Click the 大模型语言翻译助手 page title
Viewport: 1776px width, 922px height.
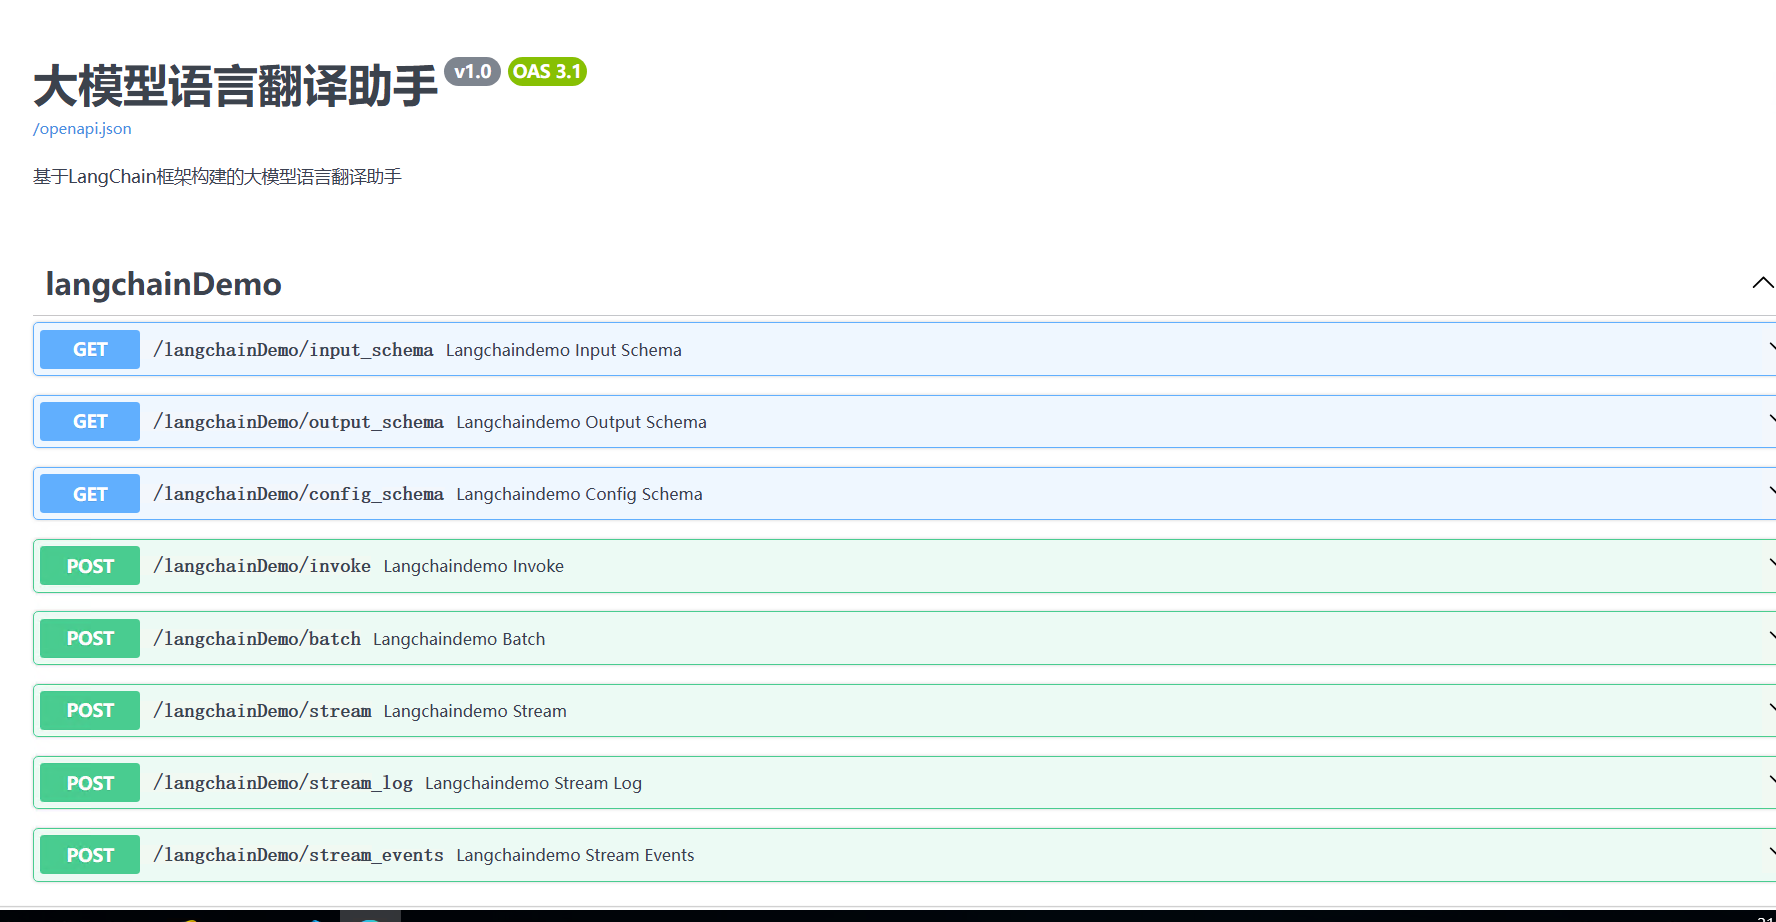tap(235, 87)
